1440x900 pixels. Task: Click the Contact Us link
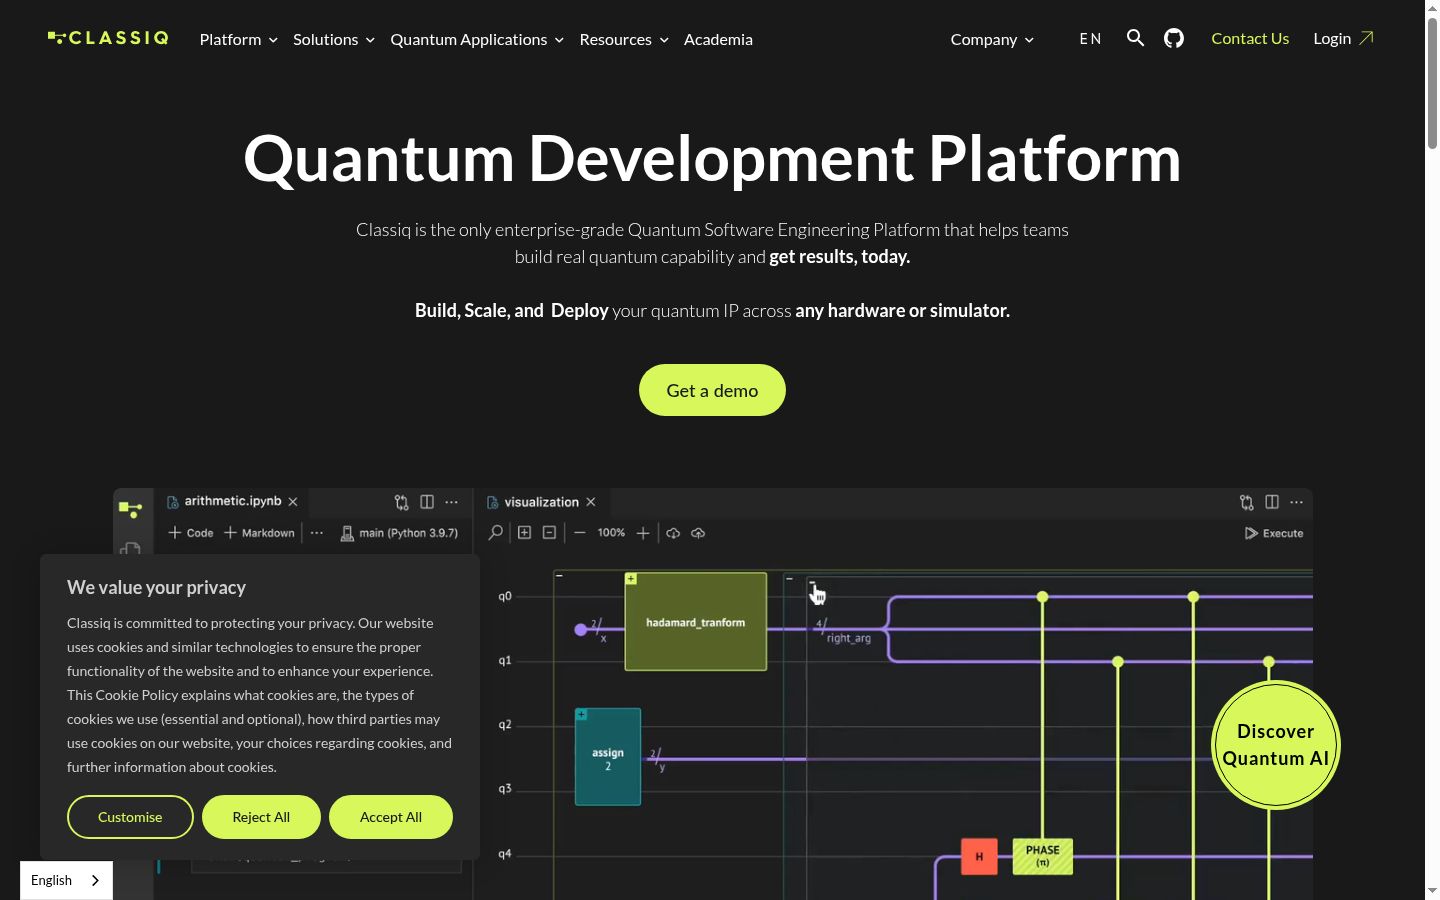(x=1250, y=38)
